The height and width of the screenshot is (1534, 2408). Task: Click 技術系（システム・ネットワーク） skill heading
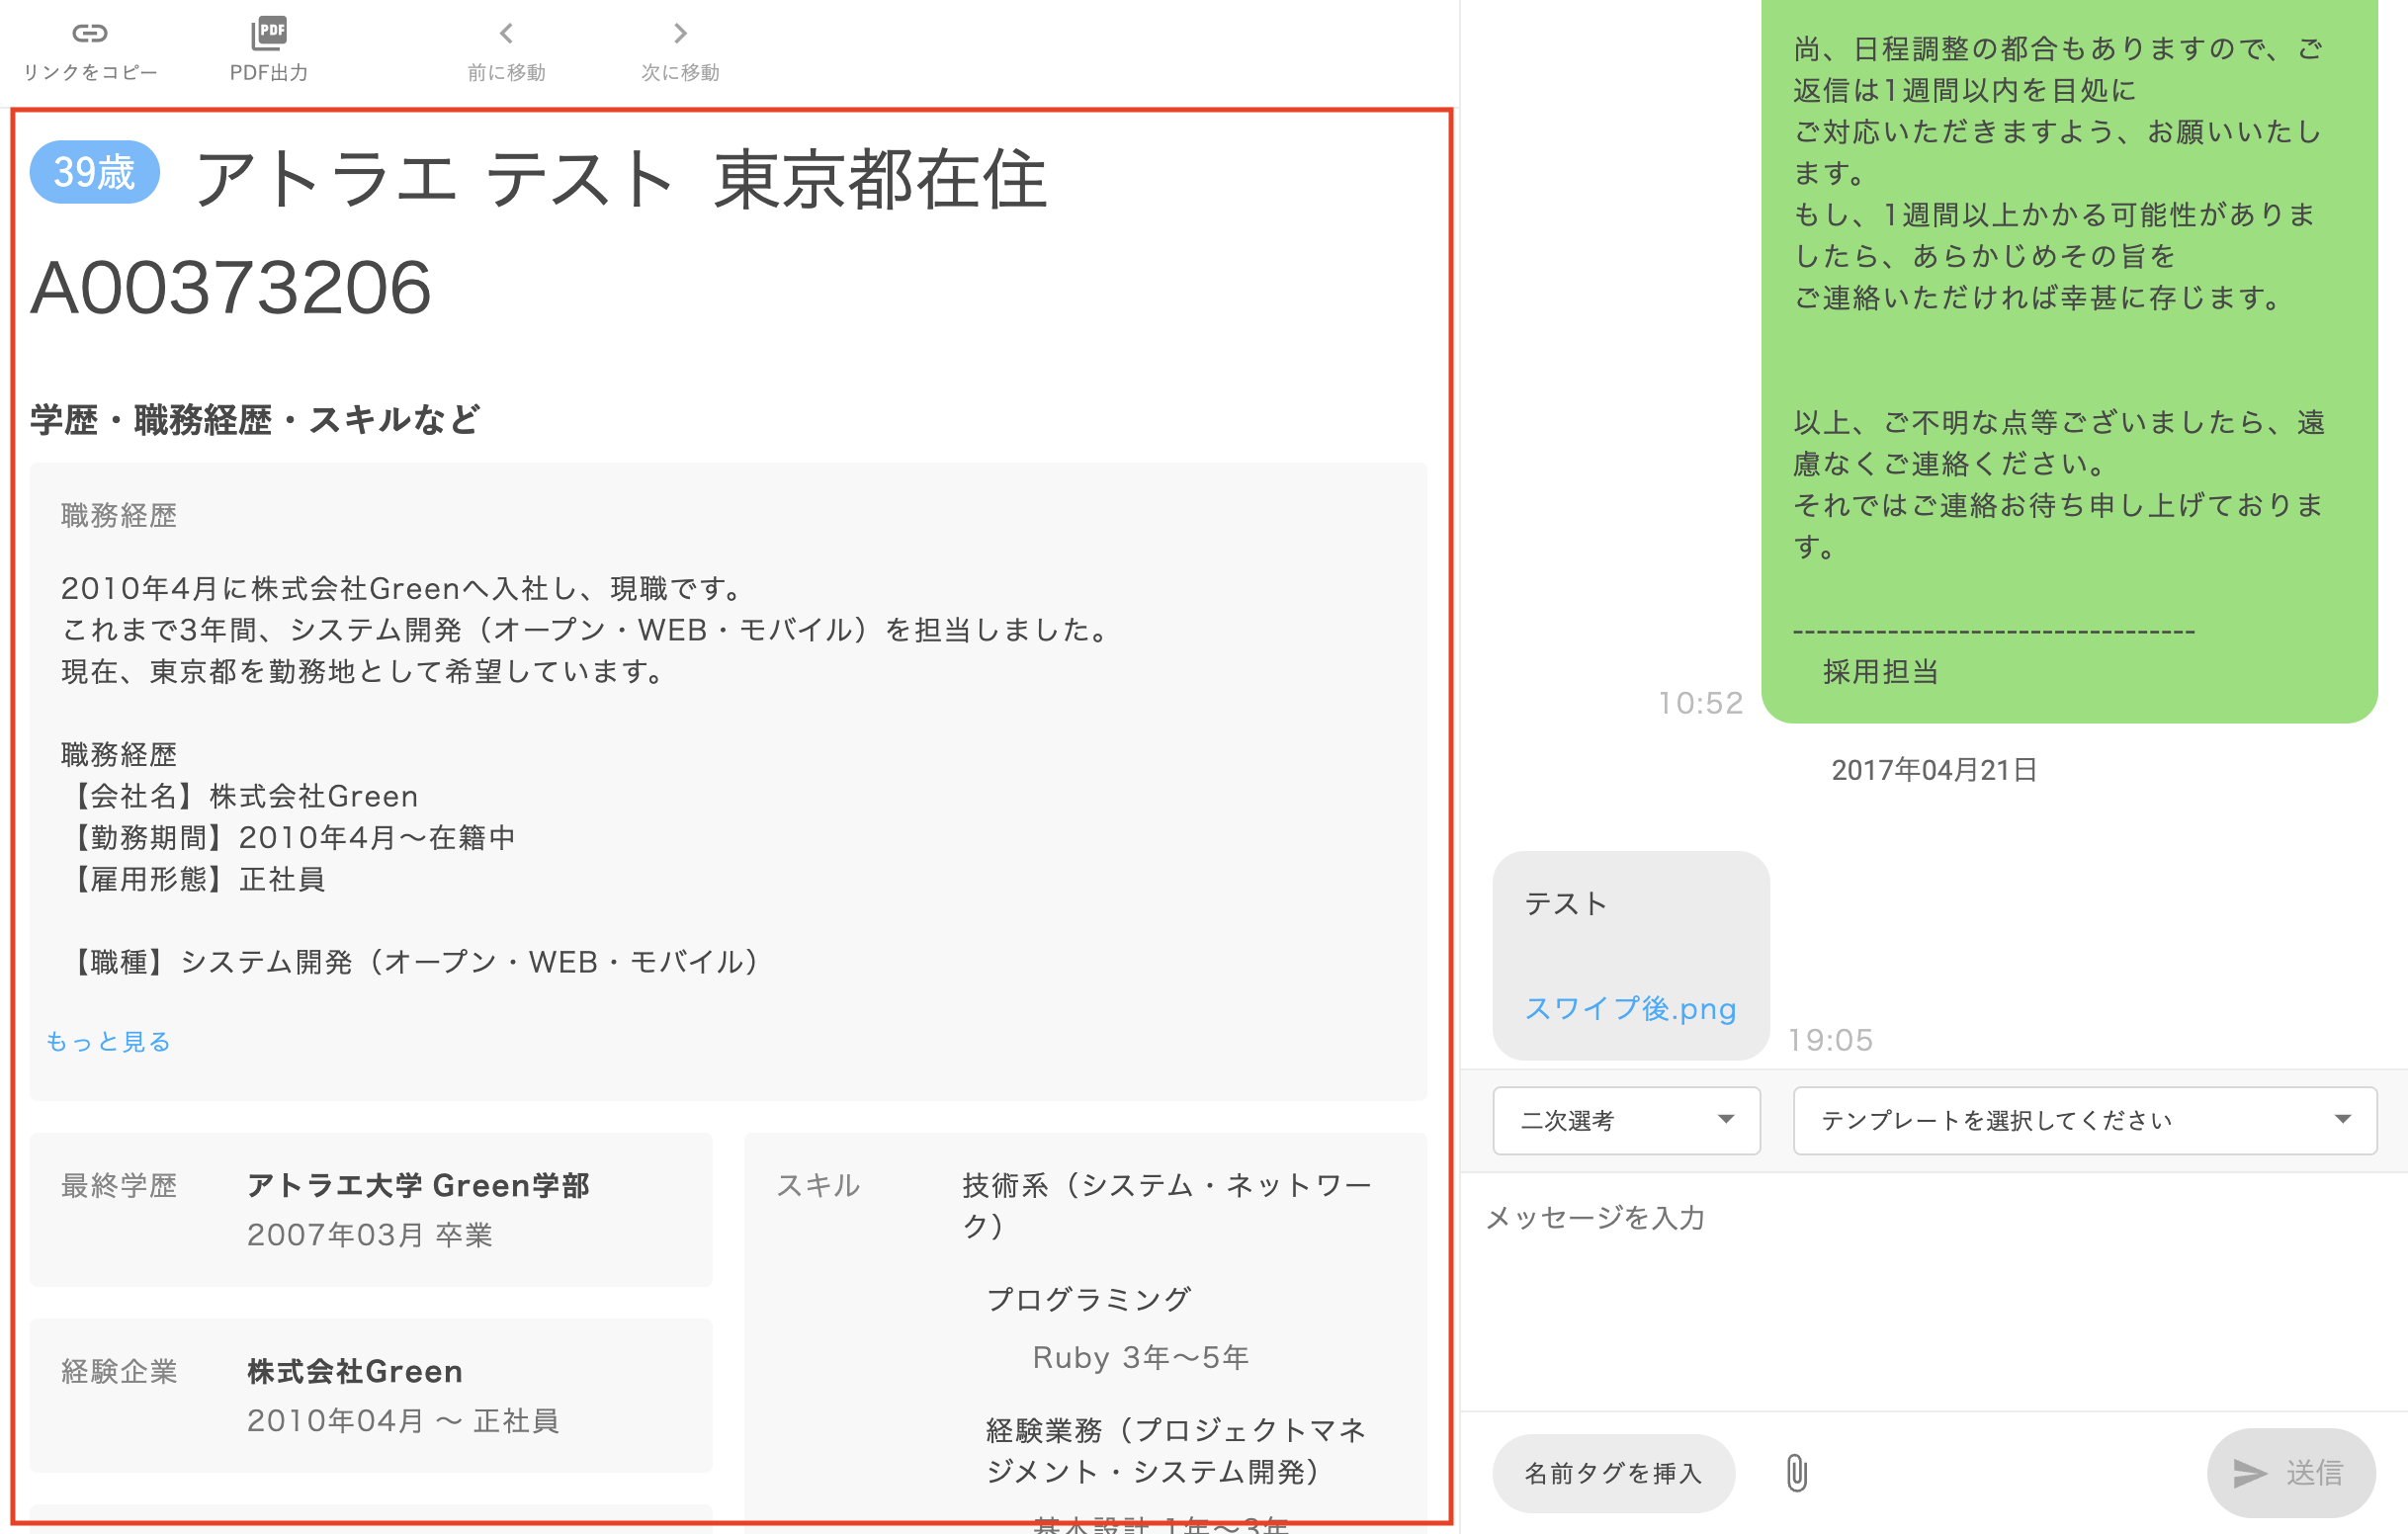pyautogui.click(x=1167, y=1205)
